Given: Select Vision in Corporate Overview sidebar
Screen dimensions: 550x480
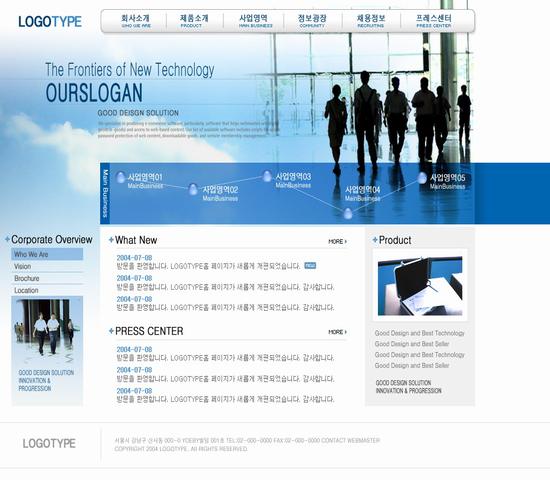Looking at the screenshot, I should (47, 267).
